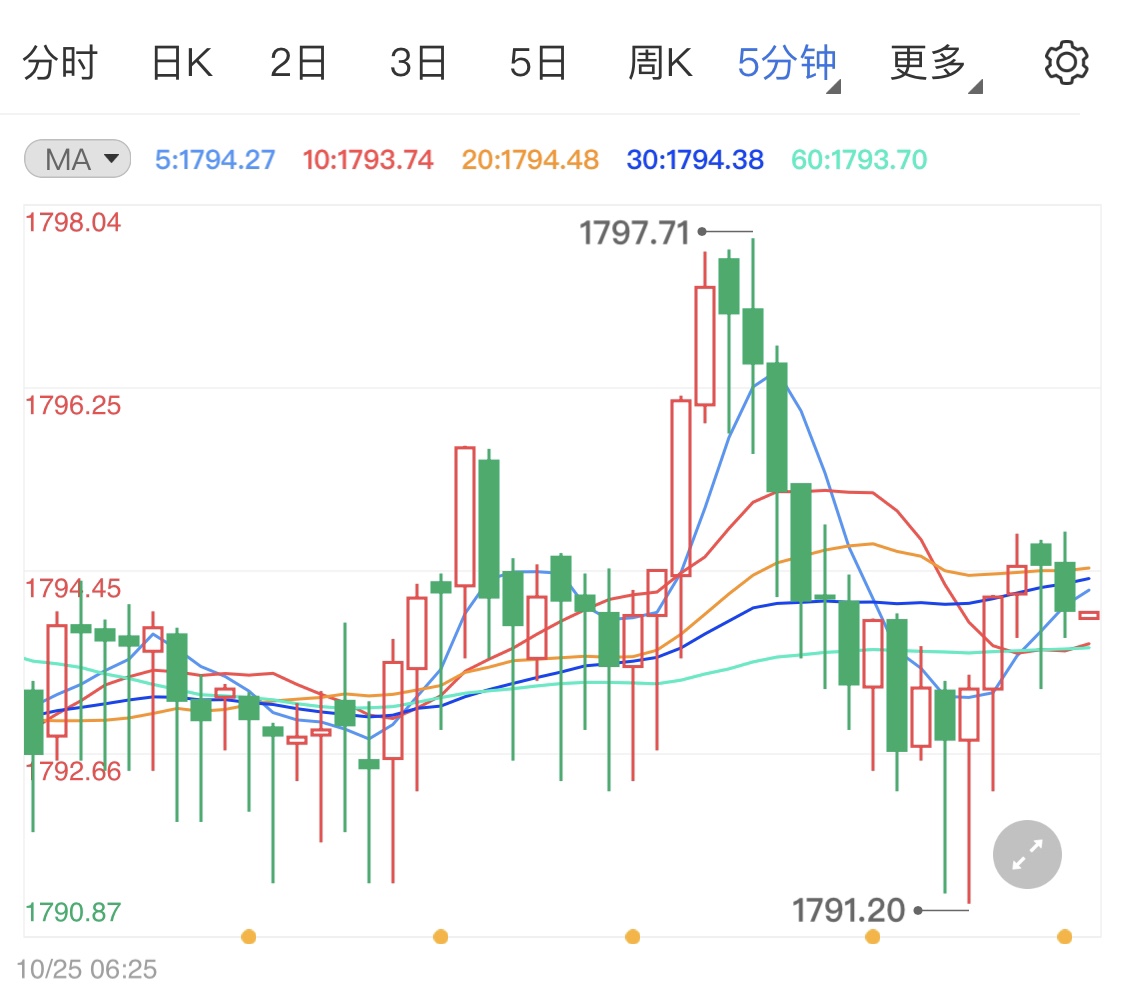Open the 周K chart tab

660,62
